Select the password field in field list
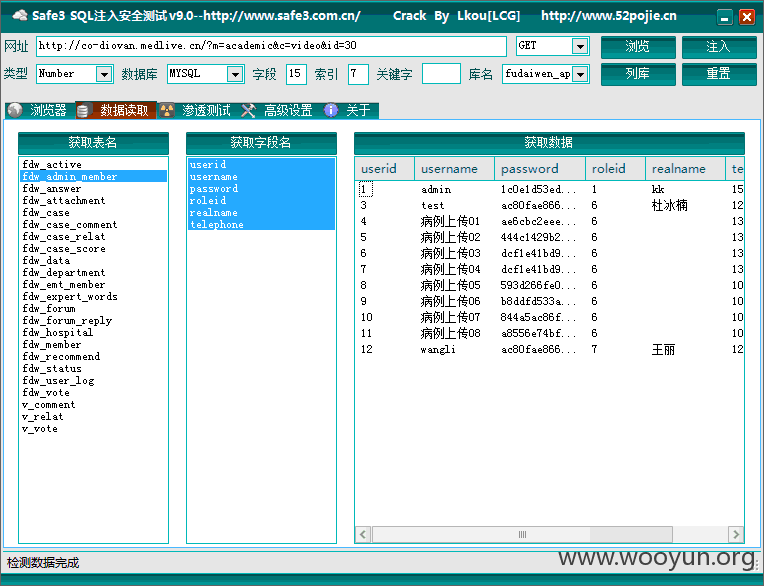The image size is (764, 586). click(x=261, y=189)
